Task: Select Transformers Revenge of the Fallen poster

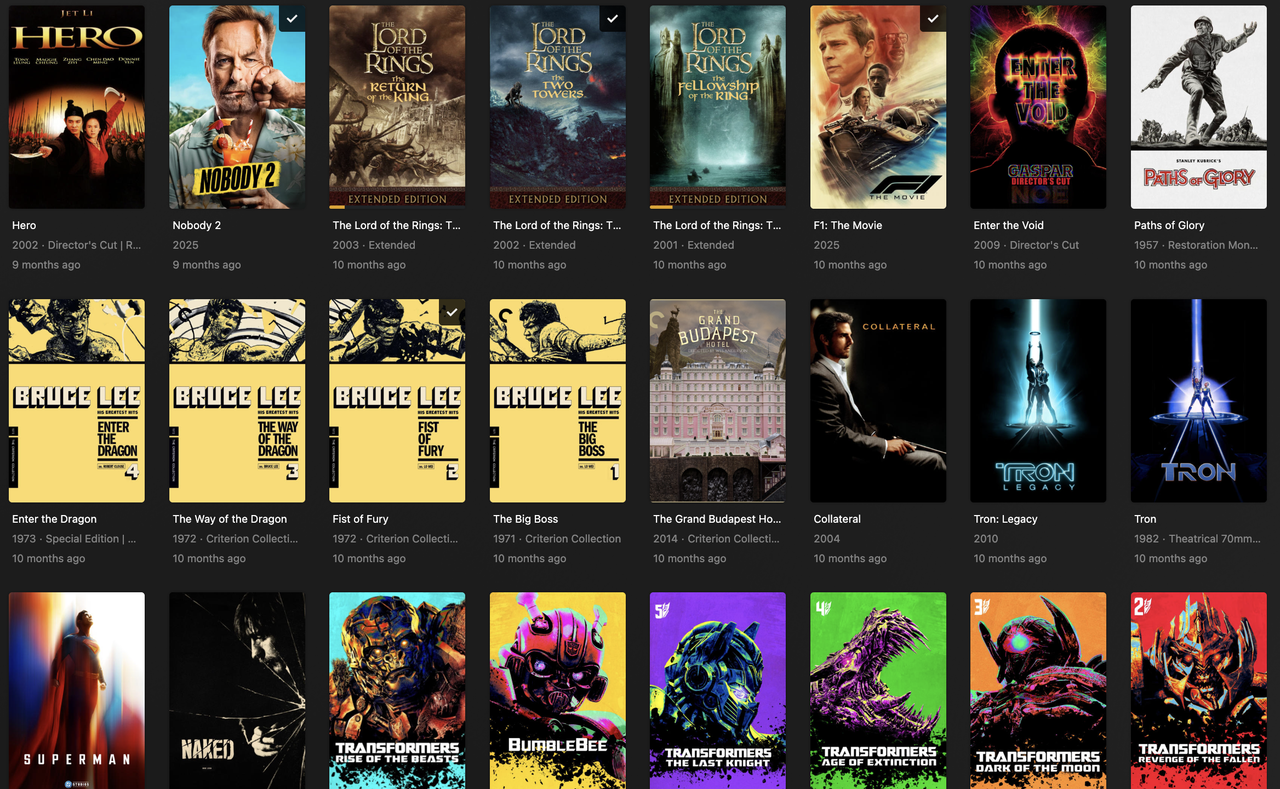Action: pyautogui.click(x=1199, y=691)
